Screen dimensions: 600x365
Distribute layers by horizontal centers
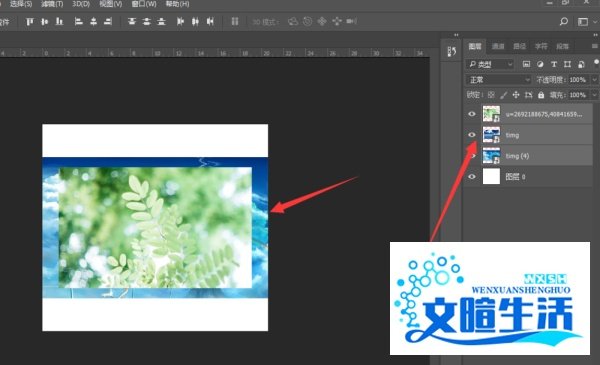pyautogui.click(x=195, y=21)
